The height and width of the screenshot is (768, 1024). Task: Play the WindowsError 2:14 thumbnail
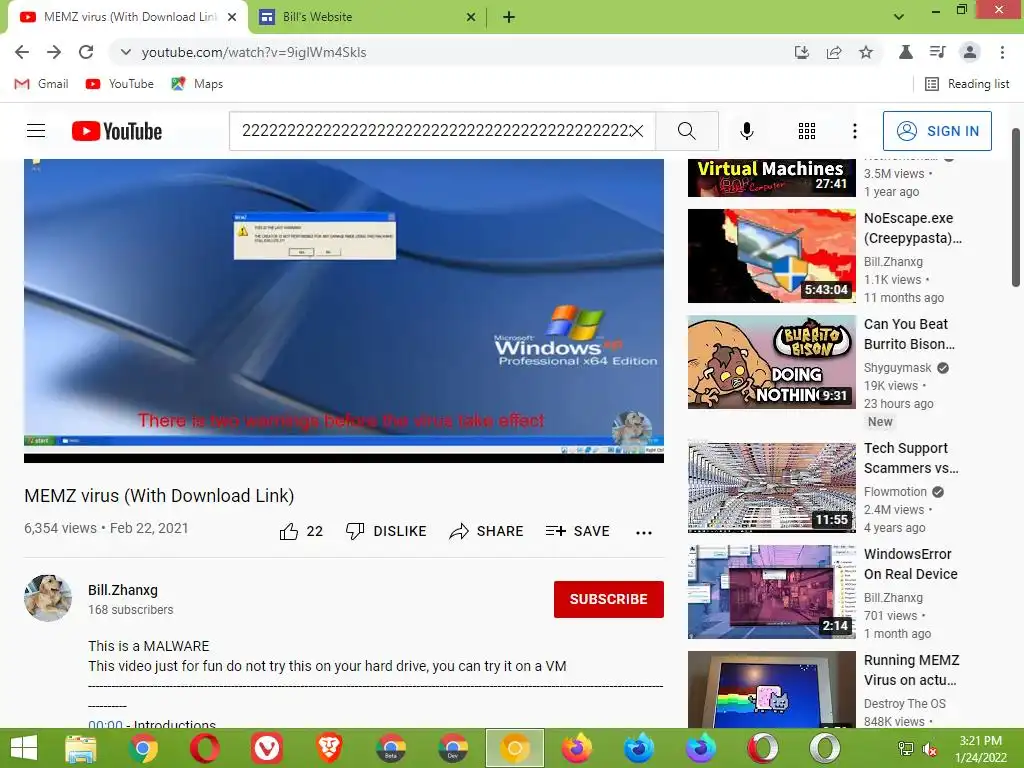(x=771, y=592)
